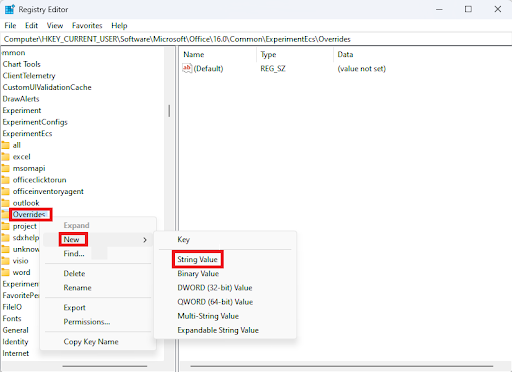The width and height of the screenshot is (512, 372).
Task: Create a new Binary Value
Action: click(198, 274)
